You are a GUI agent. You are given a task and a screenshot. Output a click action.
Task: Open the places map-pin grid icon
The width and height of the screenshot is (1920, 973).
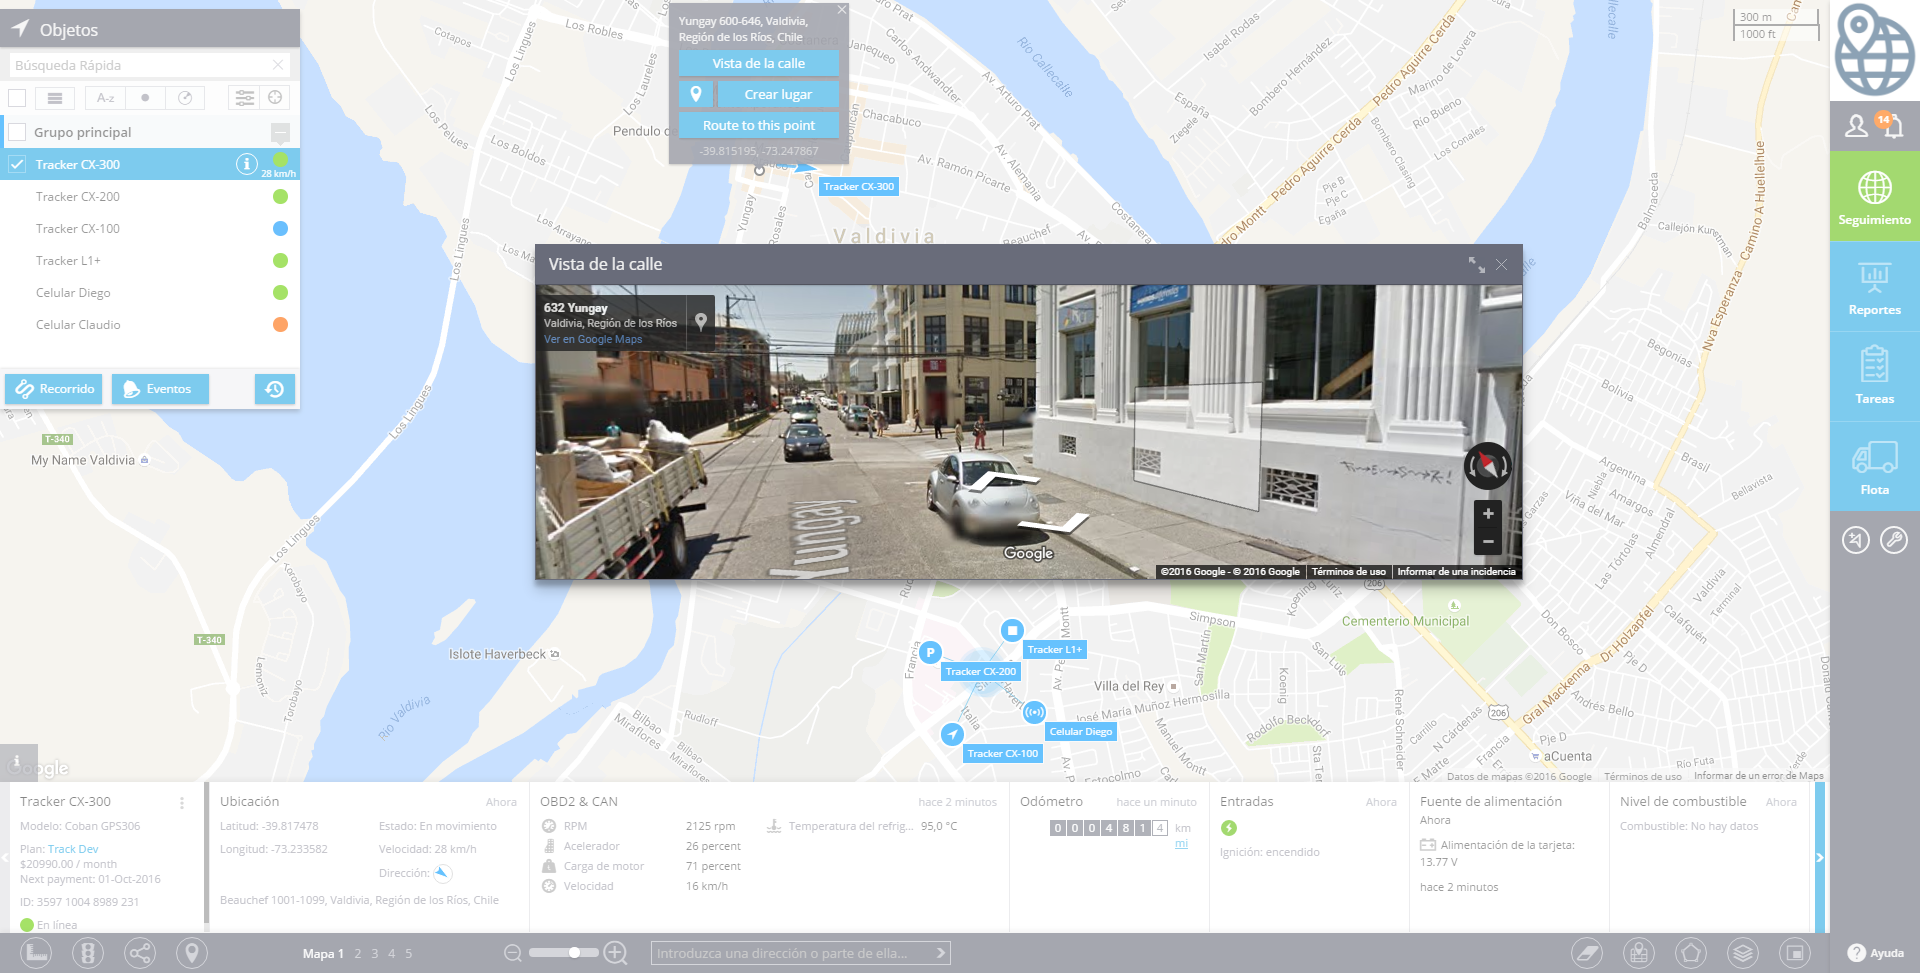point(1639,953)
